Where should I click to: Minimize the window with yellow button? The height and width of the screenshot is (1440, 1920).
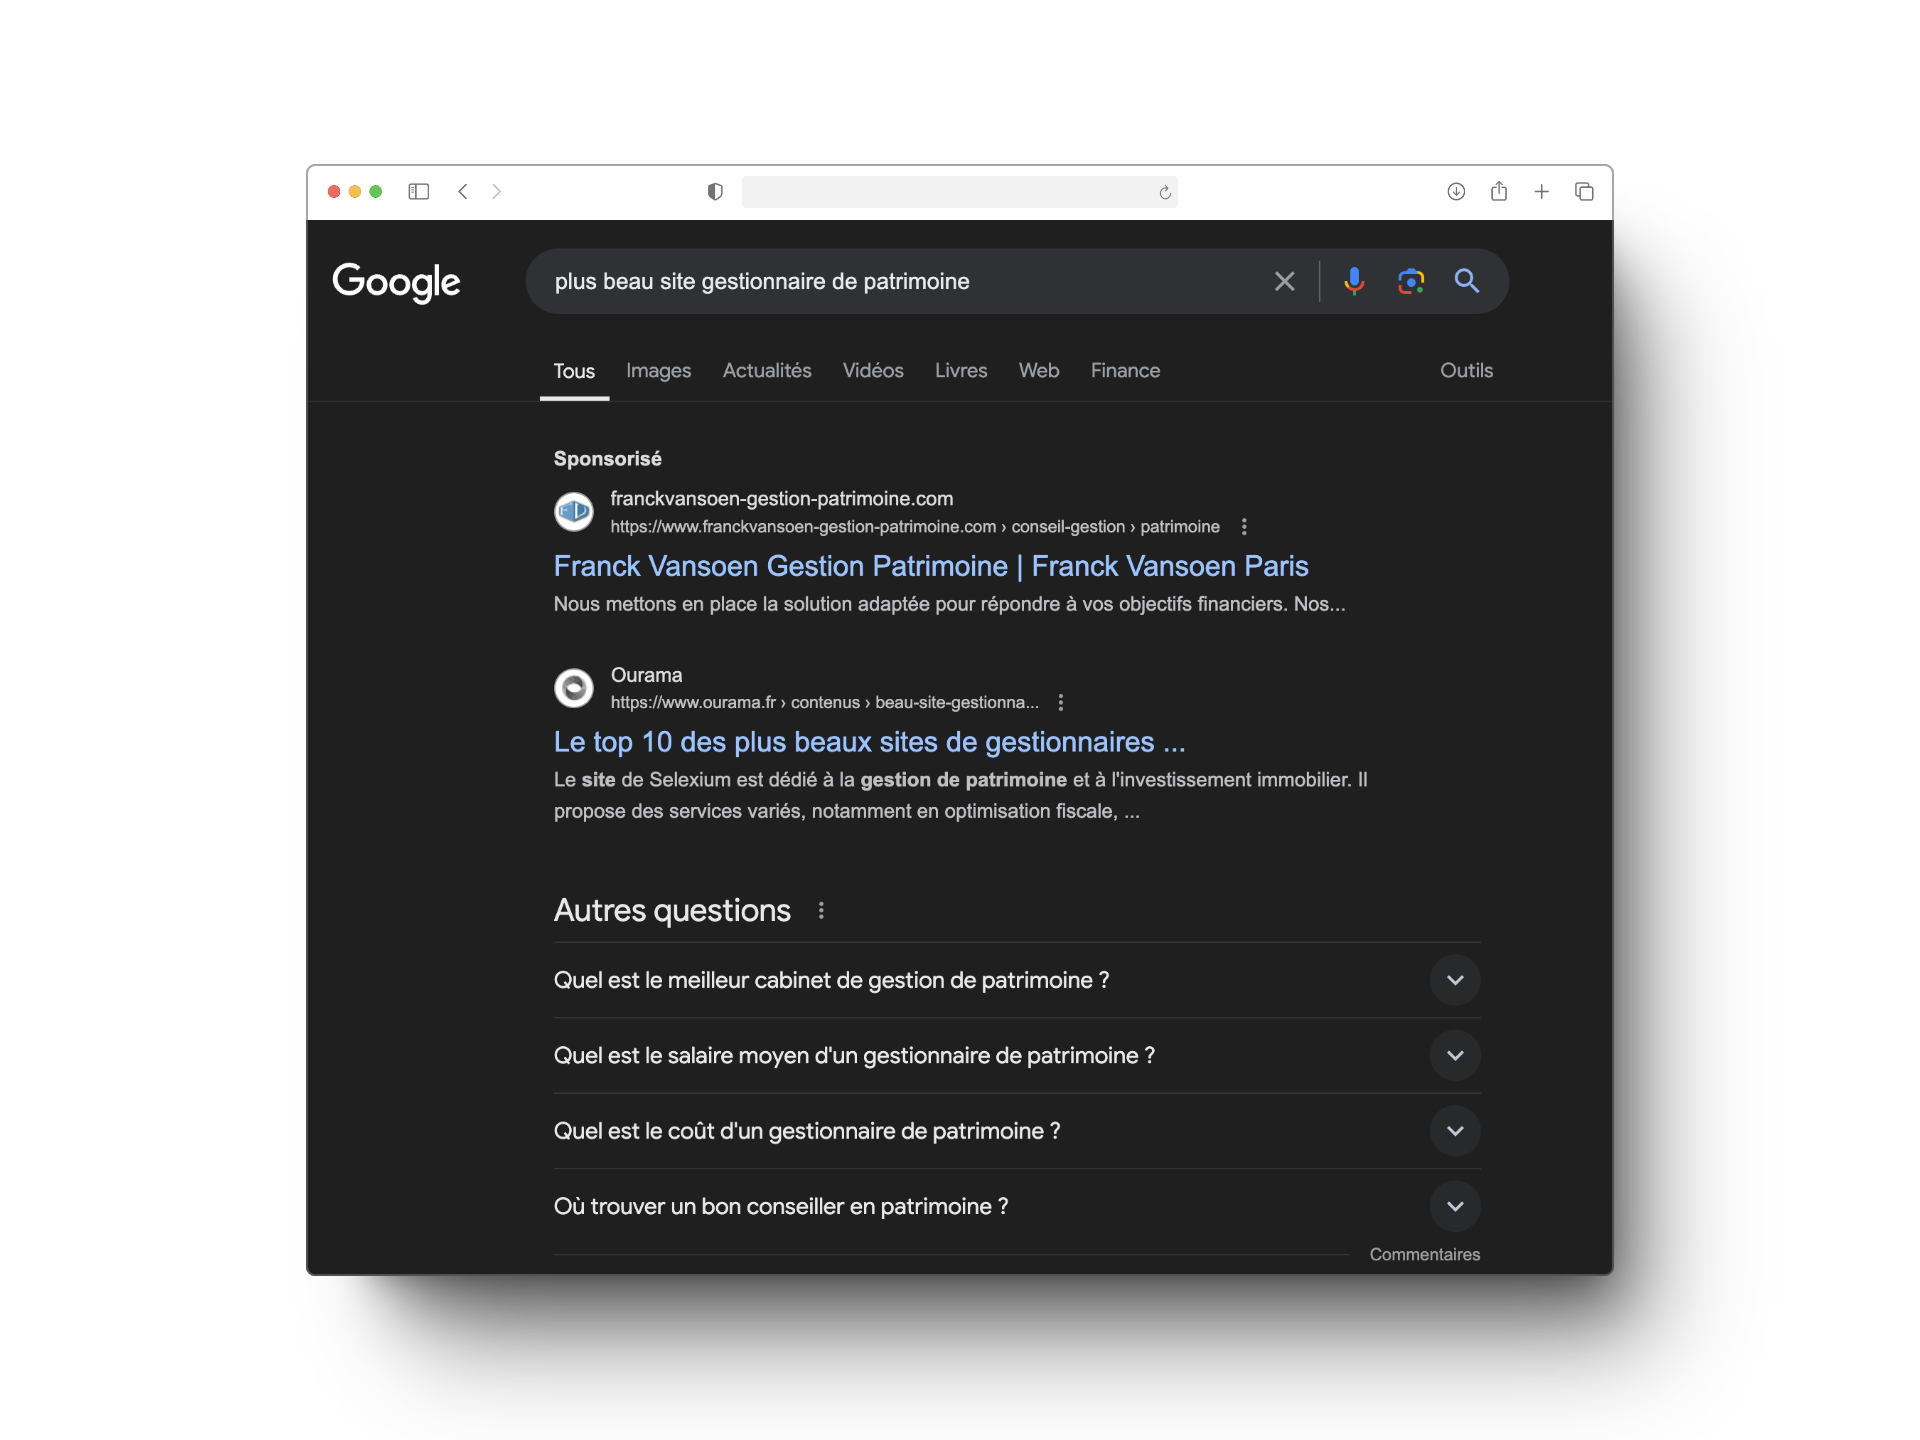[x=355, y=191]
